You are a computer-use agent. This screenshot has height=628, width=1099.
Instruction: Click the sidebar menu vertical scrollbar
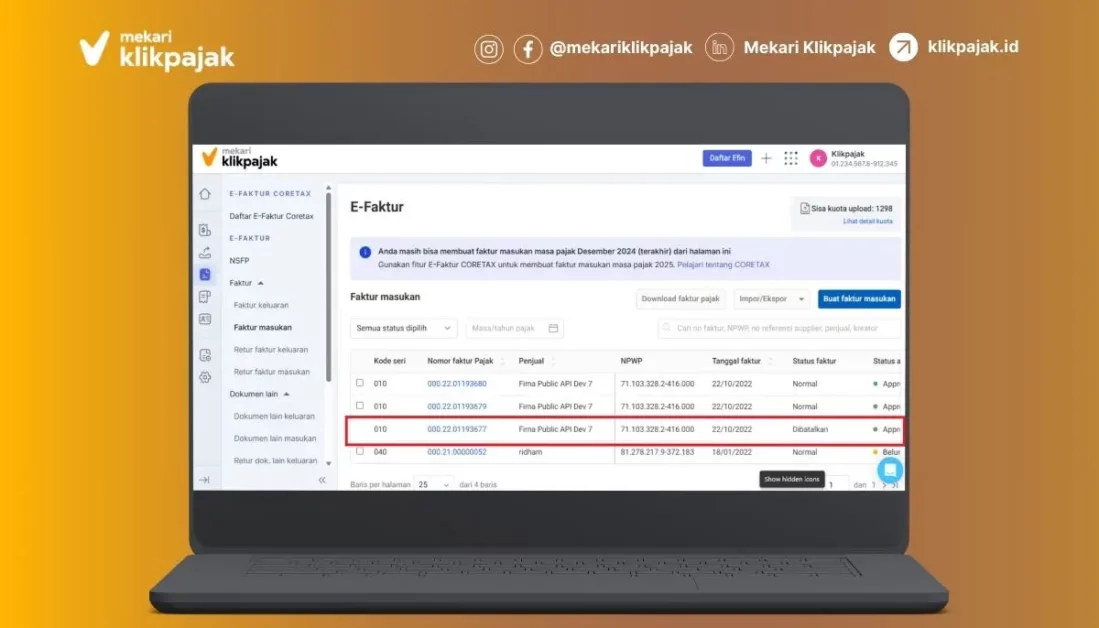tap(328, 287)
